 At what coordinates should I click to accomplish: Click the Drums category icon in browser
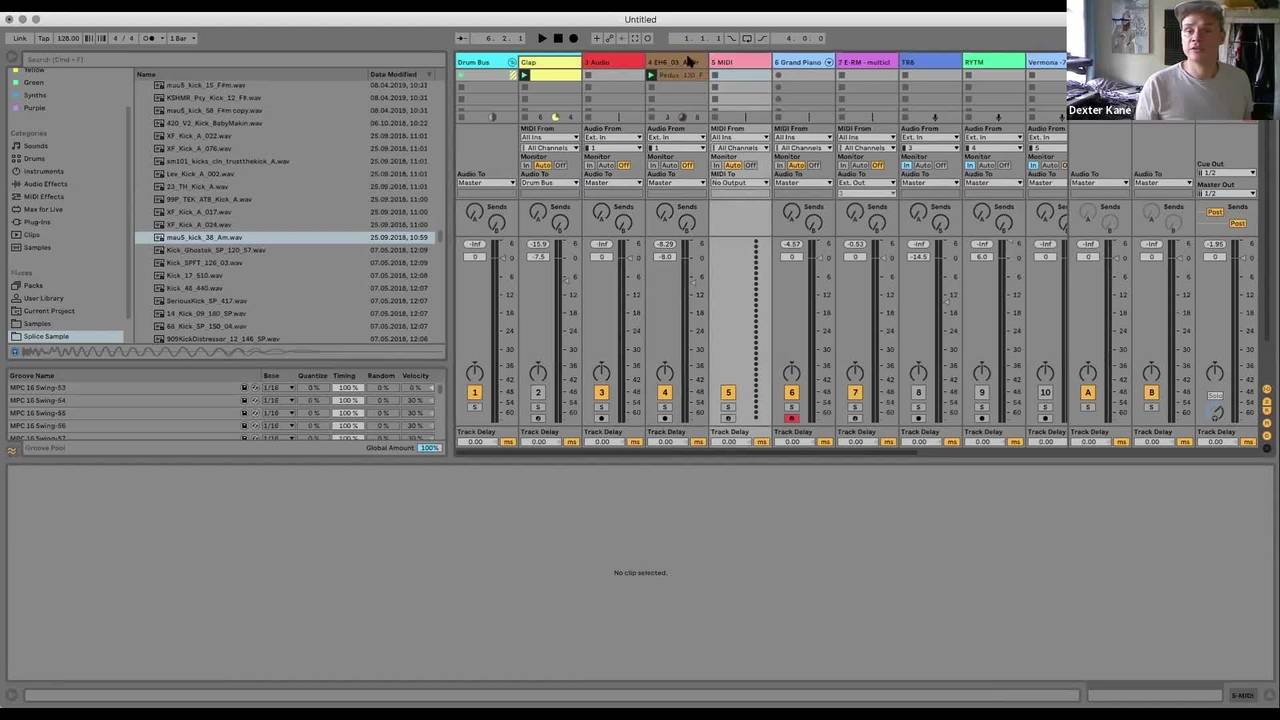[x=16, y=158]
